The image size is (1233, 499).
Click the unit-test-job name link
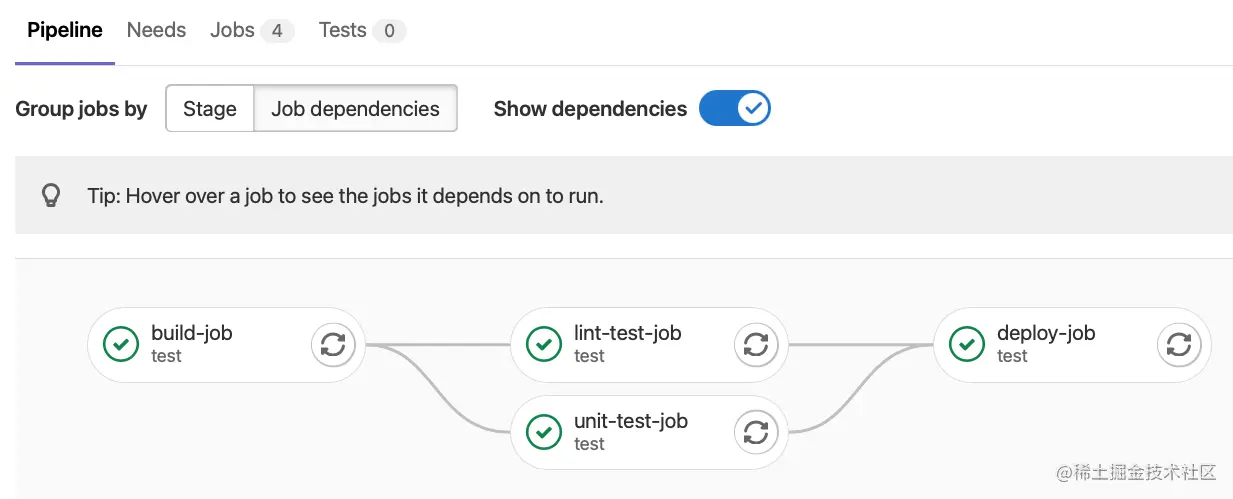click(x=630, y=421)
